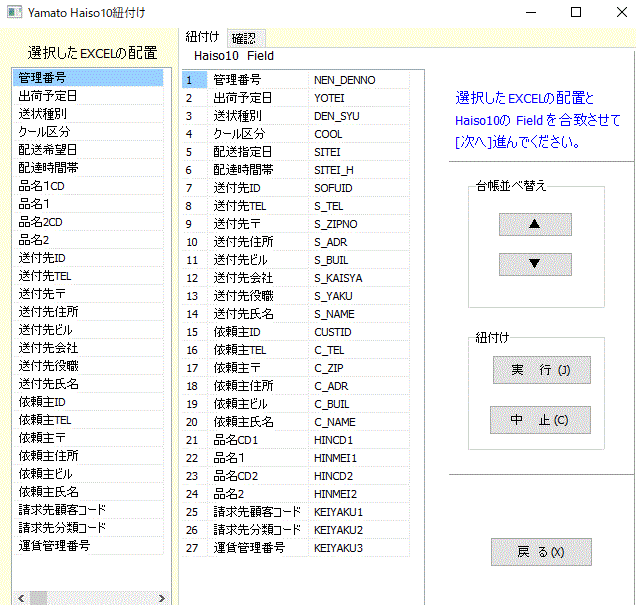636x605 pixels.
Task: Click the down arrow reorder button
Action: coord(535,265)
